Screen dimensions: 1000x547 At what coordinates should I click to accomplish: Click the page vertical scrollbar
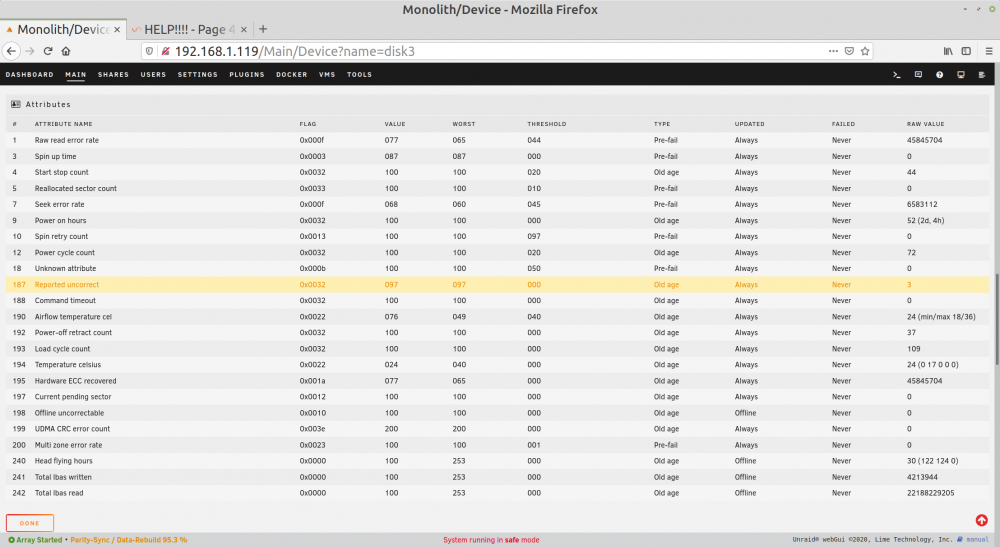997,319
